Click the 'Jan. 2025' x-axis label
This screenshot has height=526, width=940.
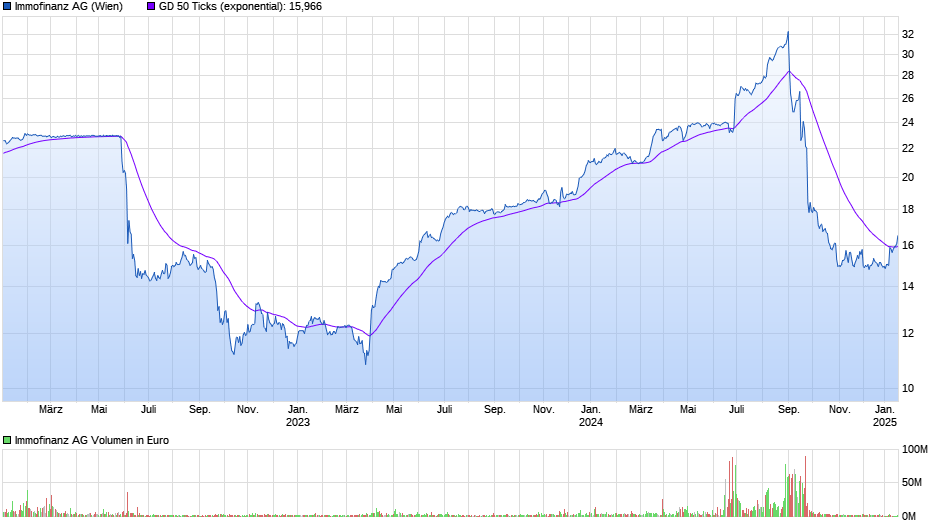coord(885,415)
